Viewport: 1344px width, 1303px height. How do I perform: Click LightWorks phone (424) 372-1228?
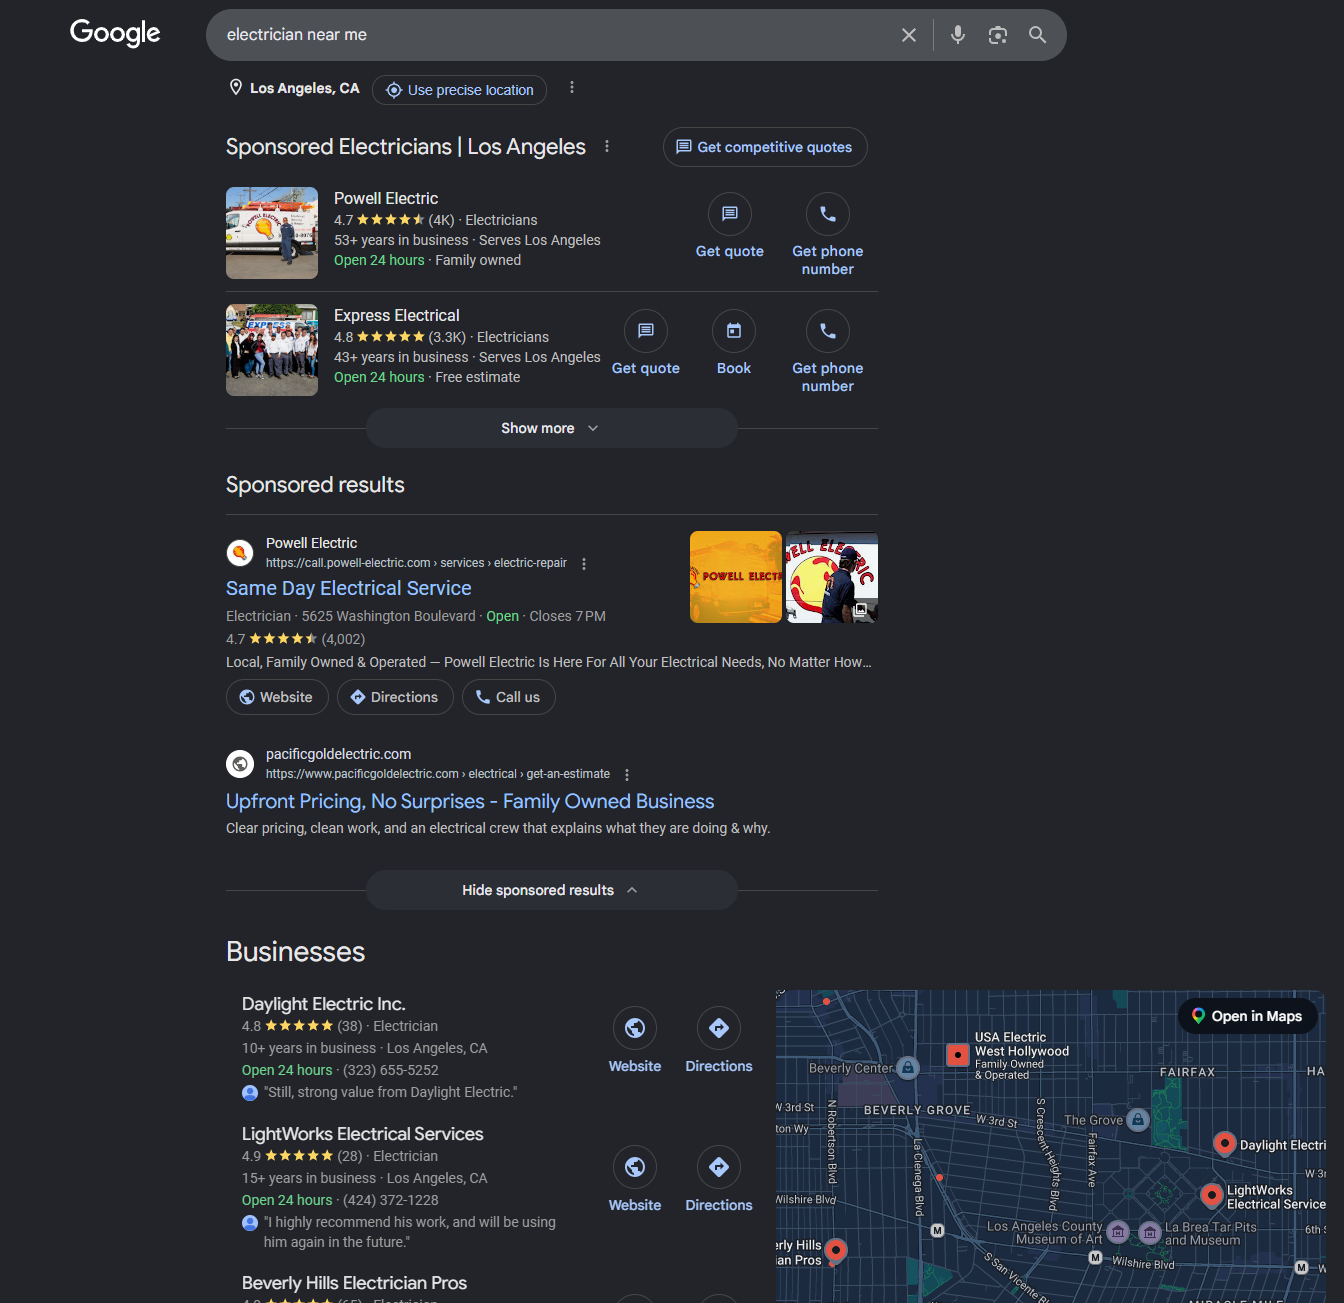(x=391, y=1200)
